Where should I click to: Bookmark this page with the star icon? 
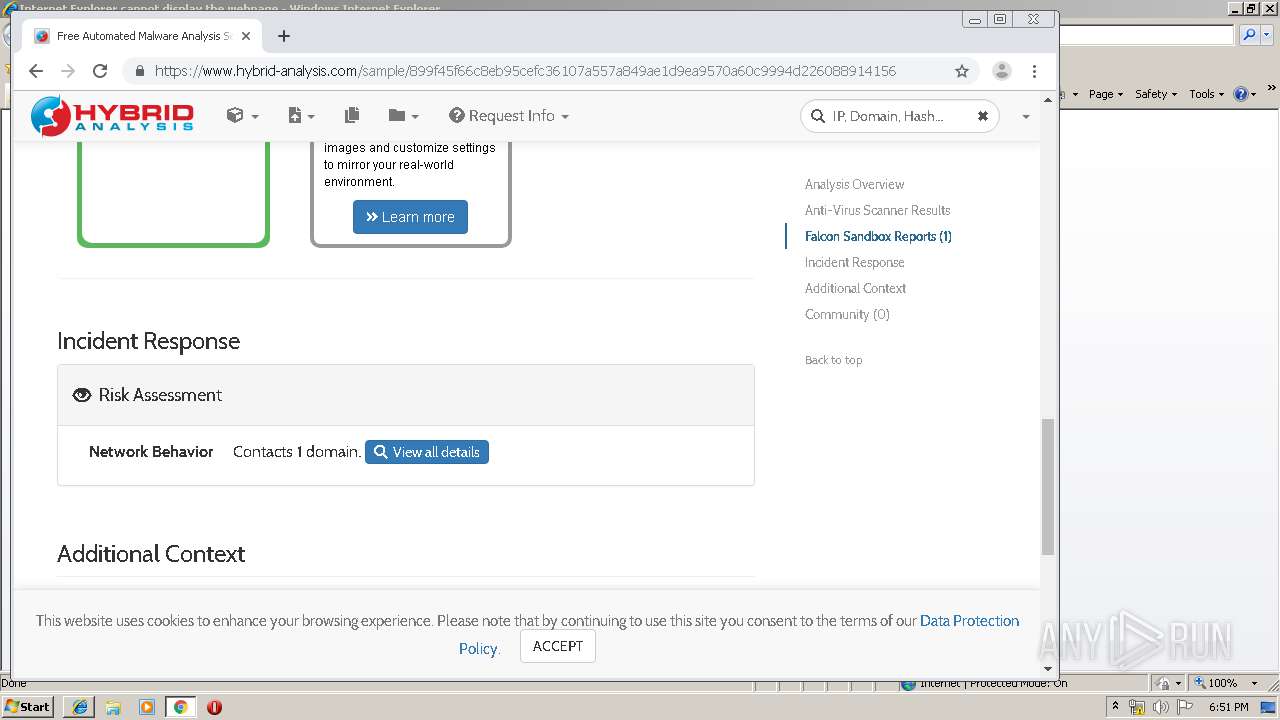pos(962,71)
